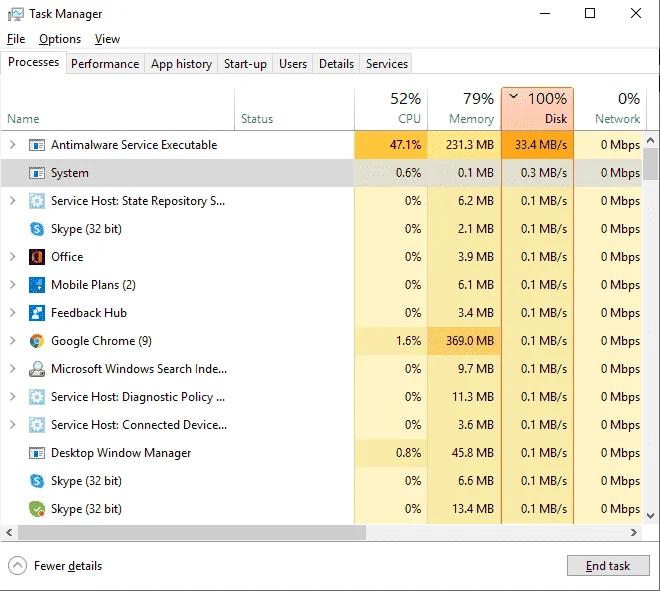Click the Skype icon in the 6.6 MB row
Screen dimensions: 660x591
[x=37, y=481]
